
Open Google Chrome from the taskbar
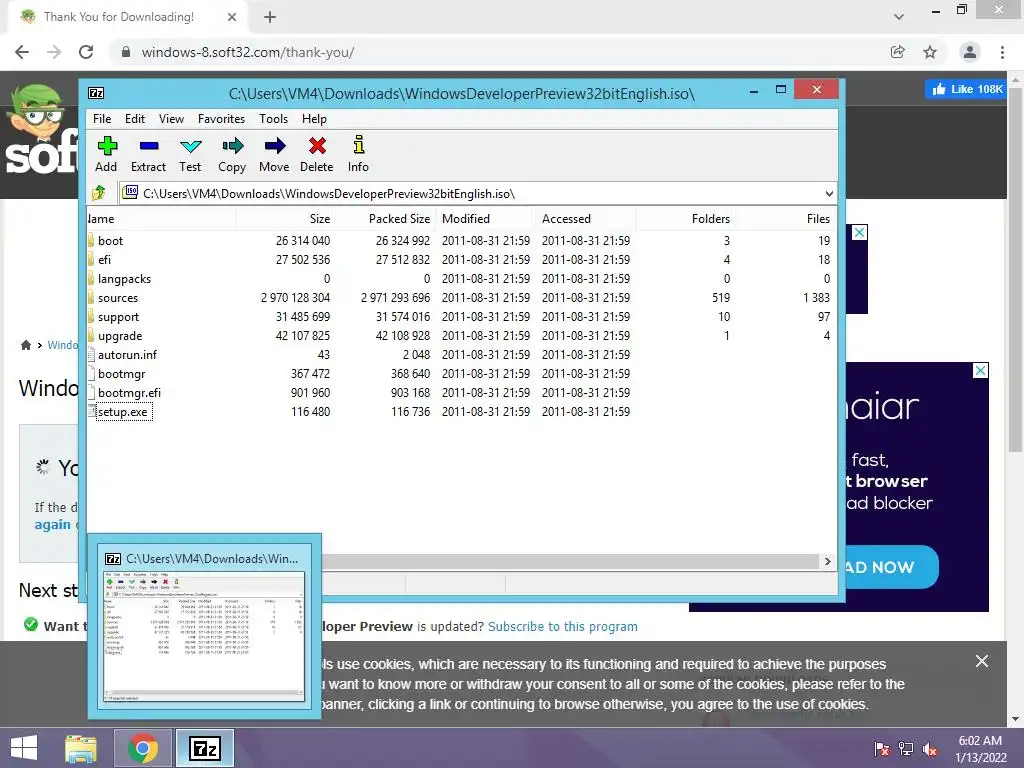pos(143,748)
